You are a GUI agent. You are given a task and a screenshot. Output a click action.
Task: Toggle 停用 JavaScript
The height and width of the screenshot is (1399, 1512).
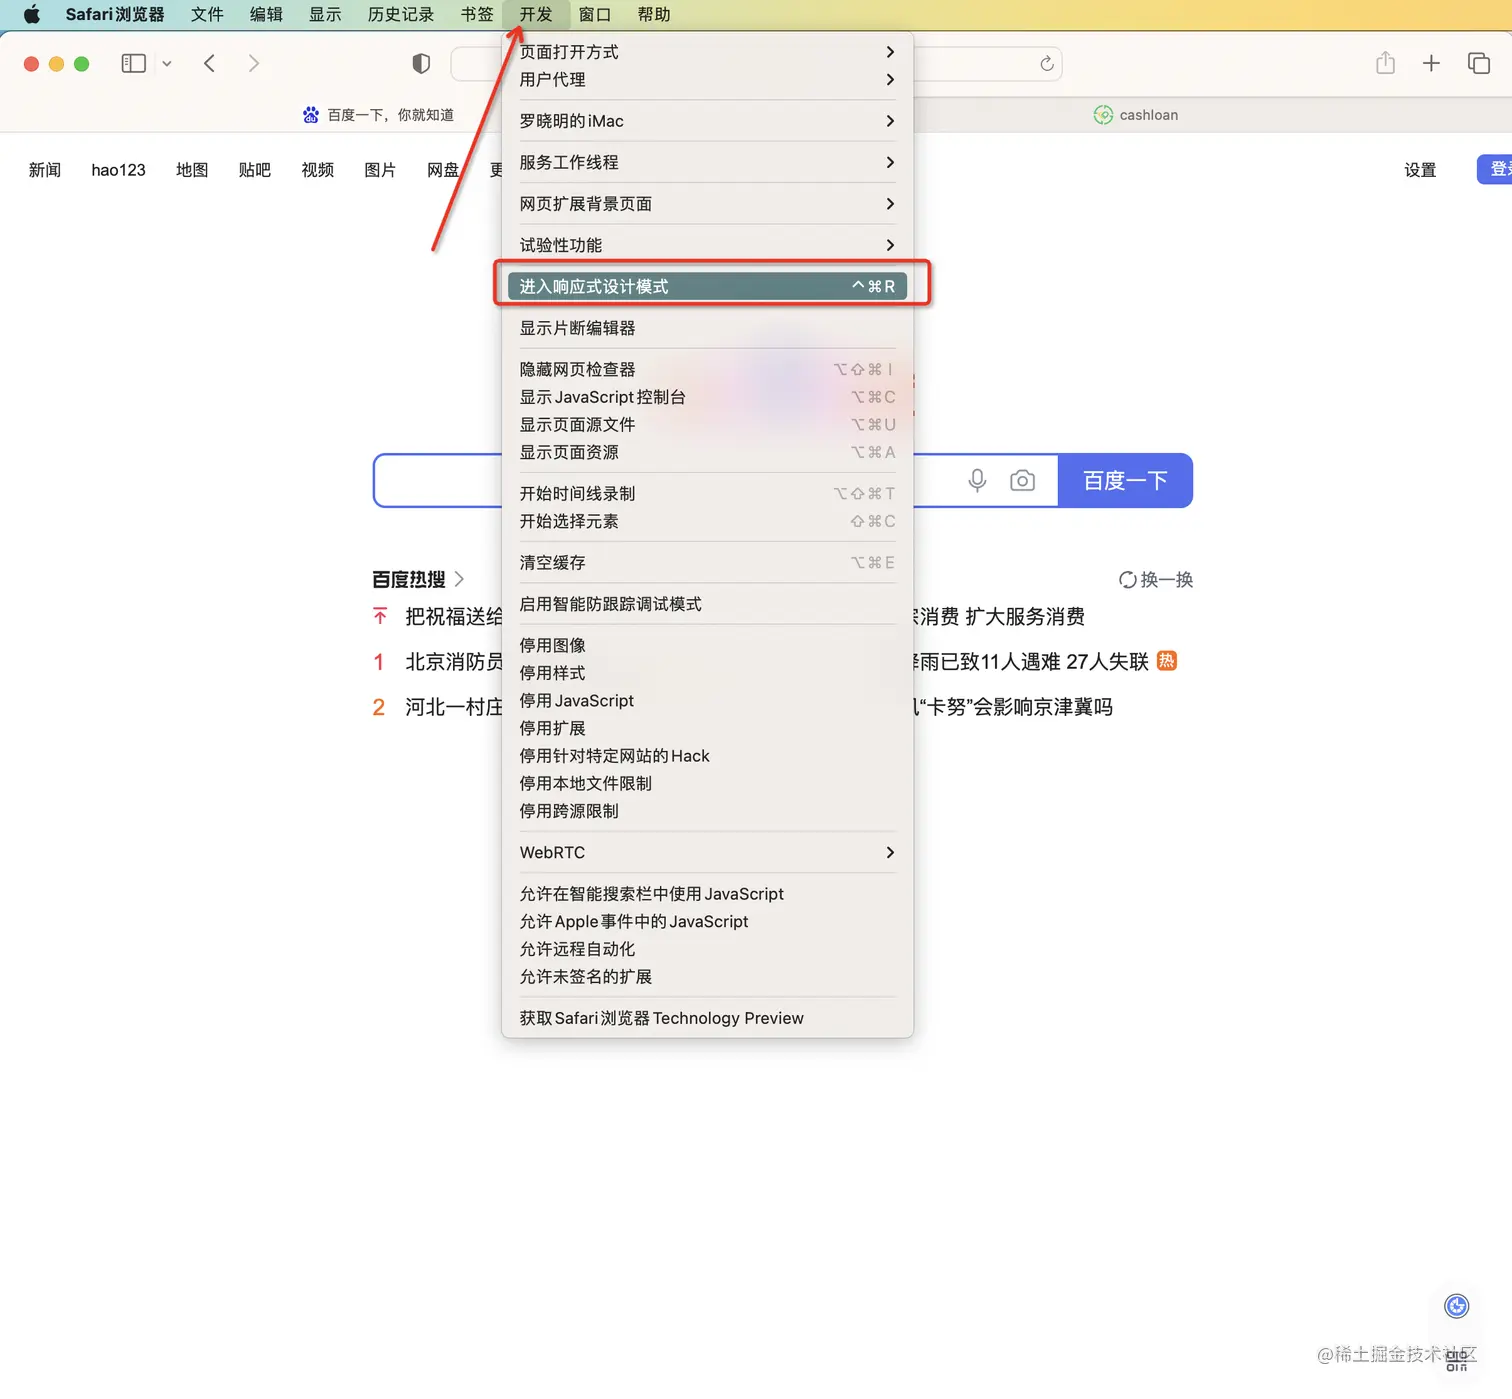[x=707, y=701]
